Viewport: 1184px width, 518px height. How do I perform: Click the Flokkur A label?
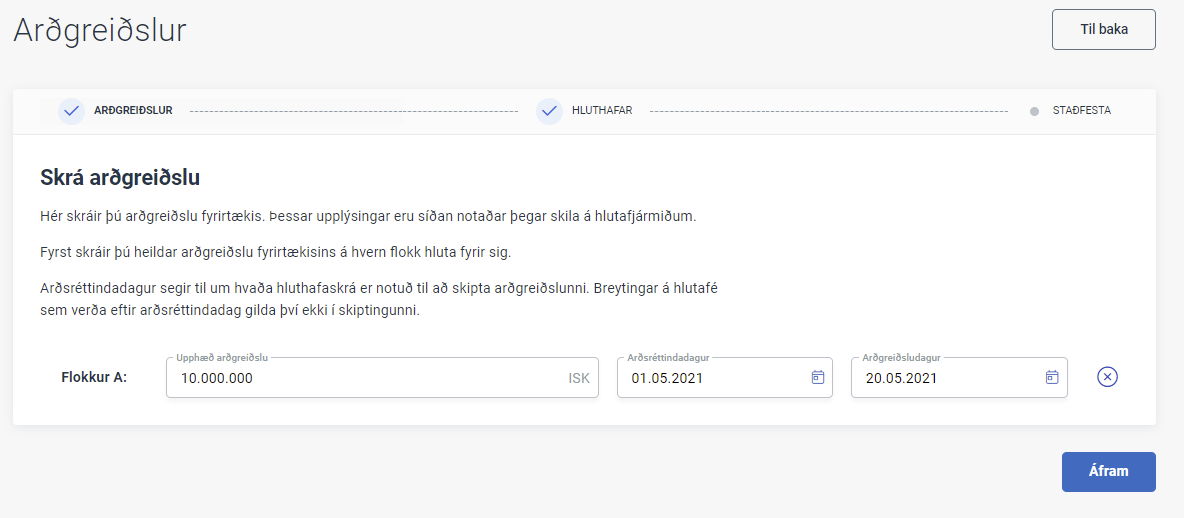tap(93, 378)
